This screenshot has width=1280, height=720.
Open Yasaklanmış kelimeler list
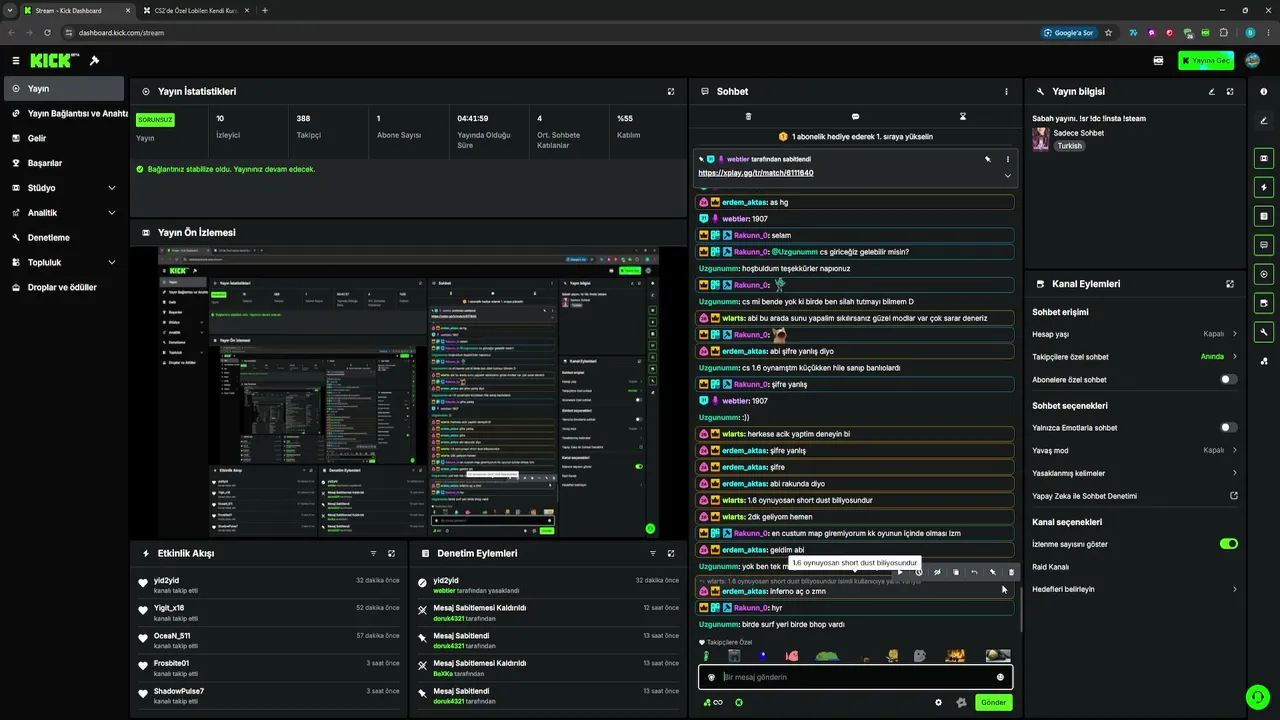point(1135,473)
